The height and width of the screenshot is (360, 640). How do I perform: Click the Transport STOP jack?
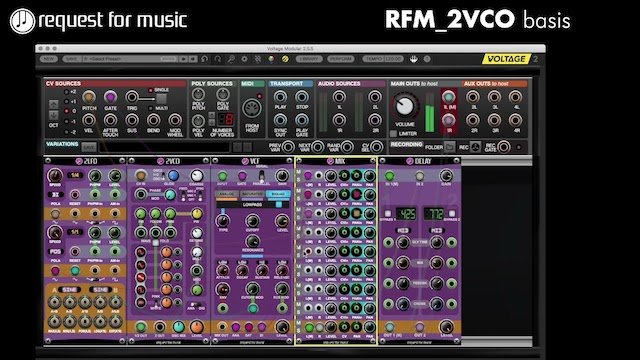[x=302, y=97]
